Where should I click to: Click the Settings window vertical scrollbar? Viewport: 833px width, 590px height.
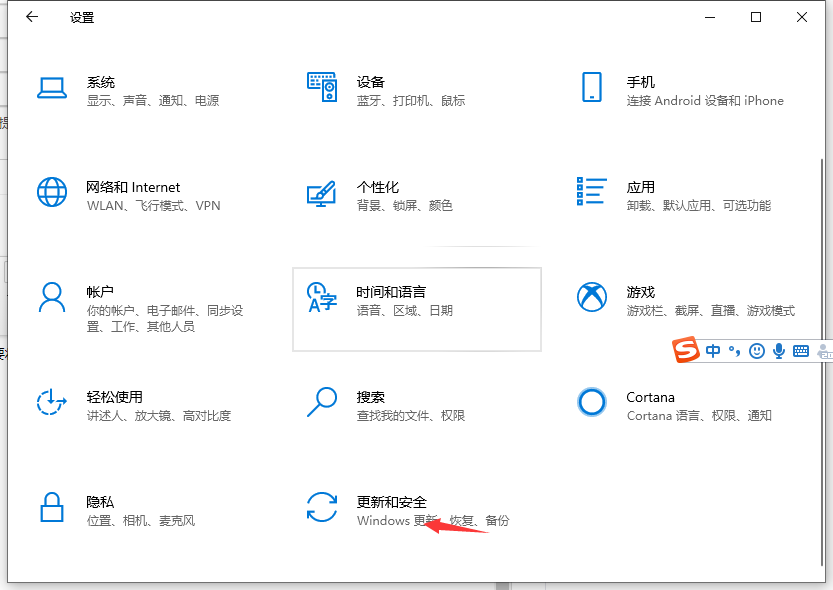click(822, 361)
